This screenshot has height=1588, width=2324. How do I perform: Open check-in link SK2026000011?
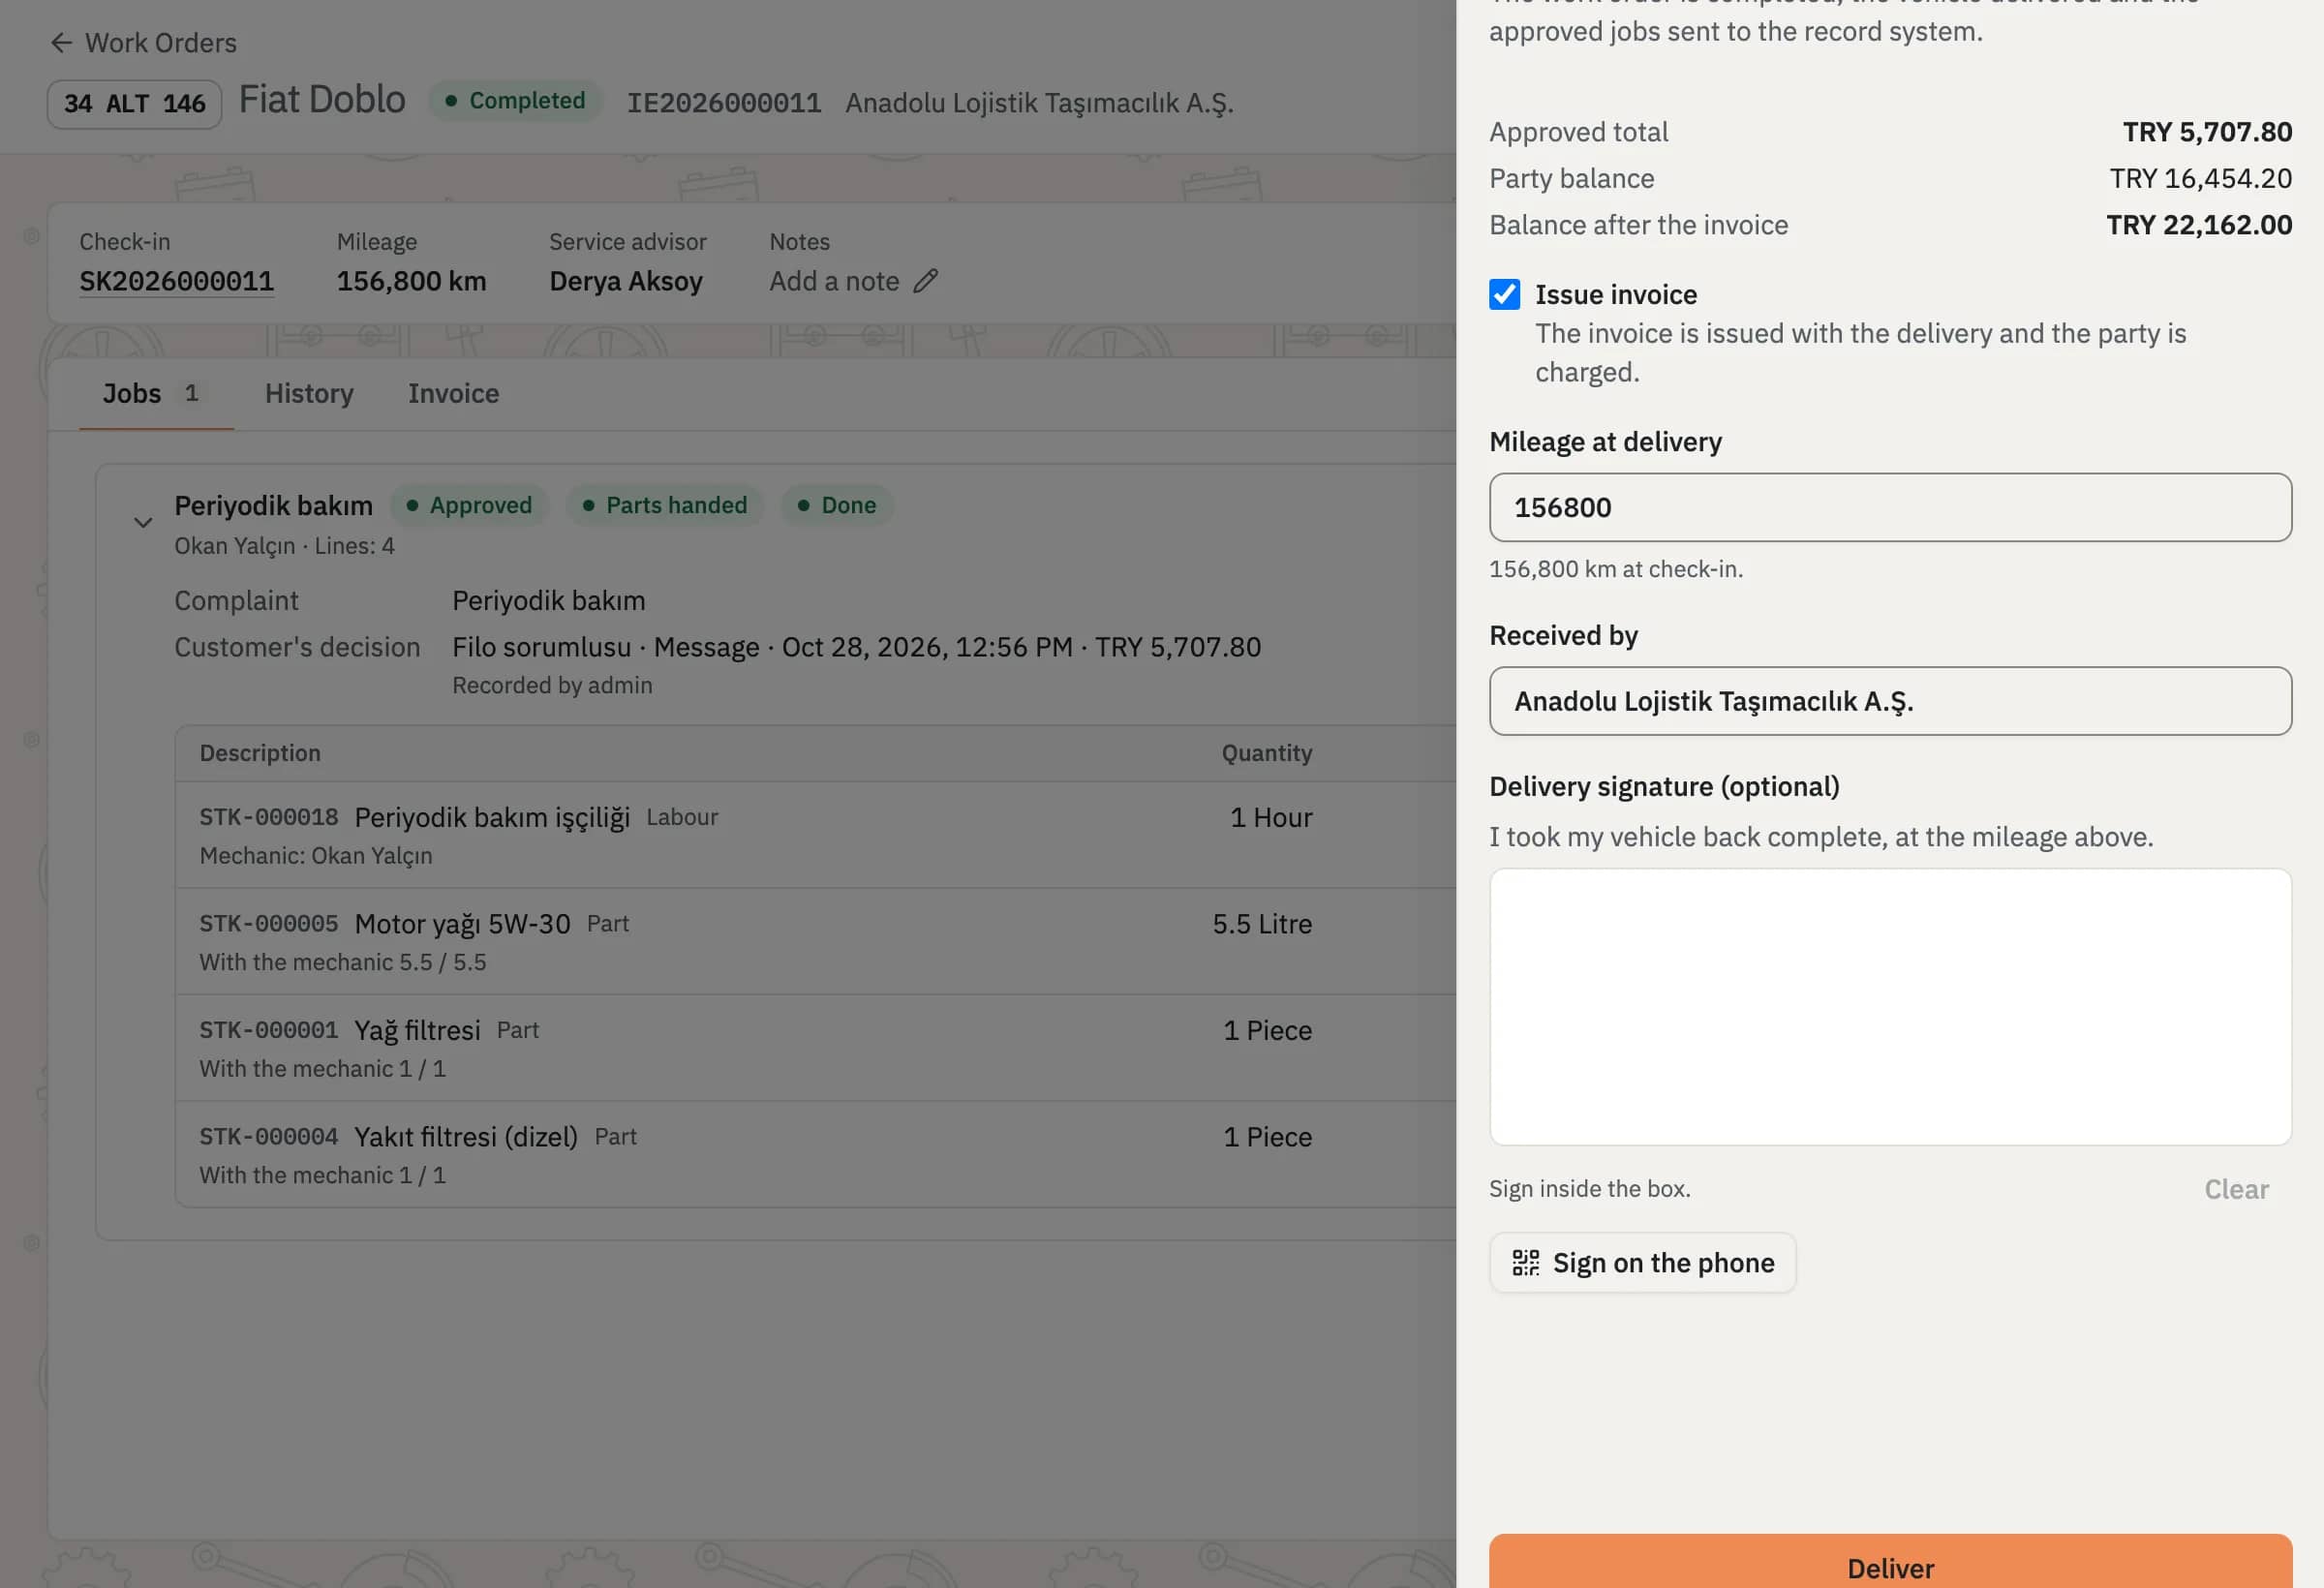(176, 281)
